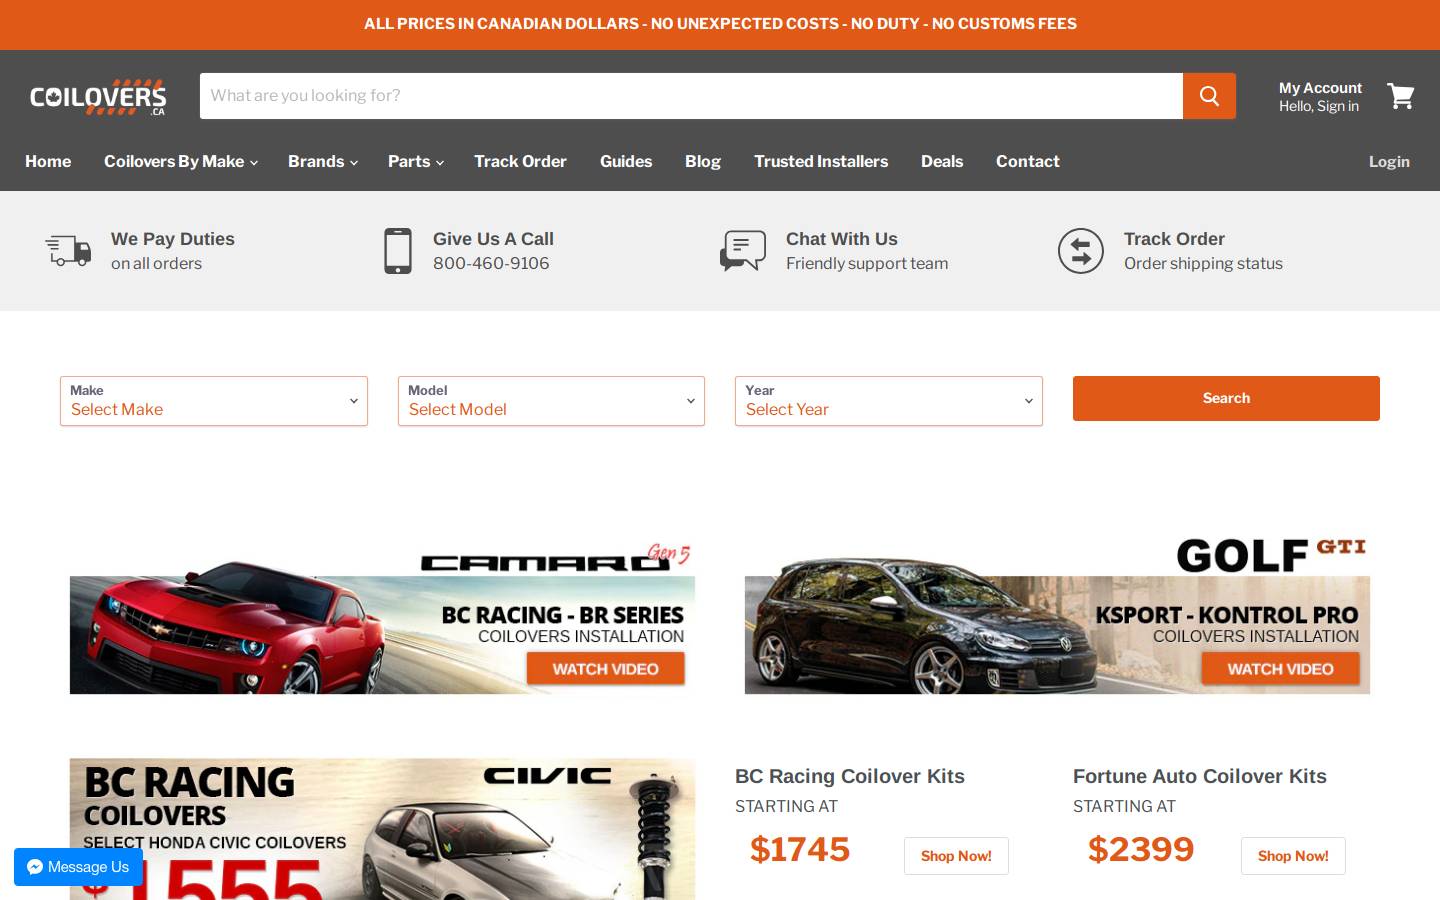This screenshot has height=900, width=1440.
Task: Click Watch Video on Golf GTI banner
Action: [1280, 669]
